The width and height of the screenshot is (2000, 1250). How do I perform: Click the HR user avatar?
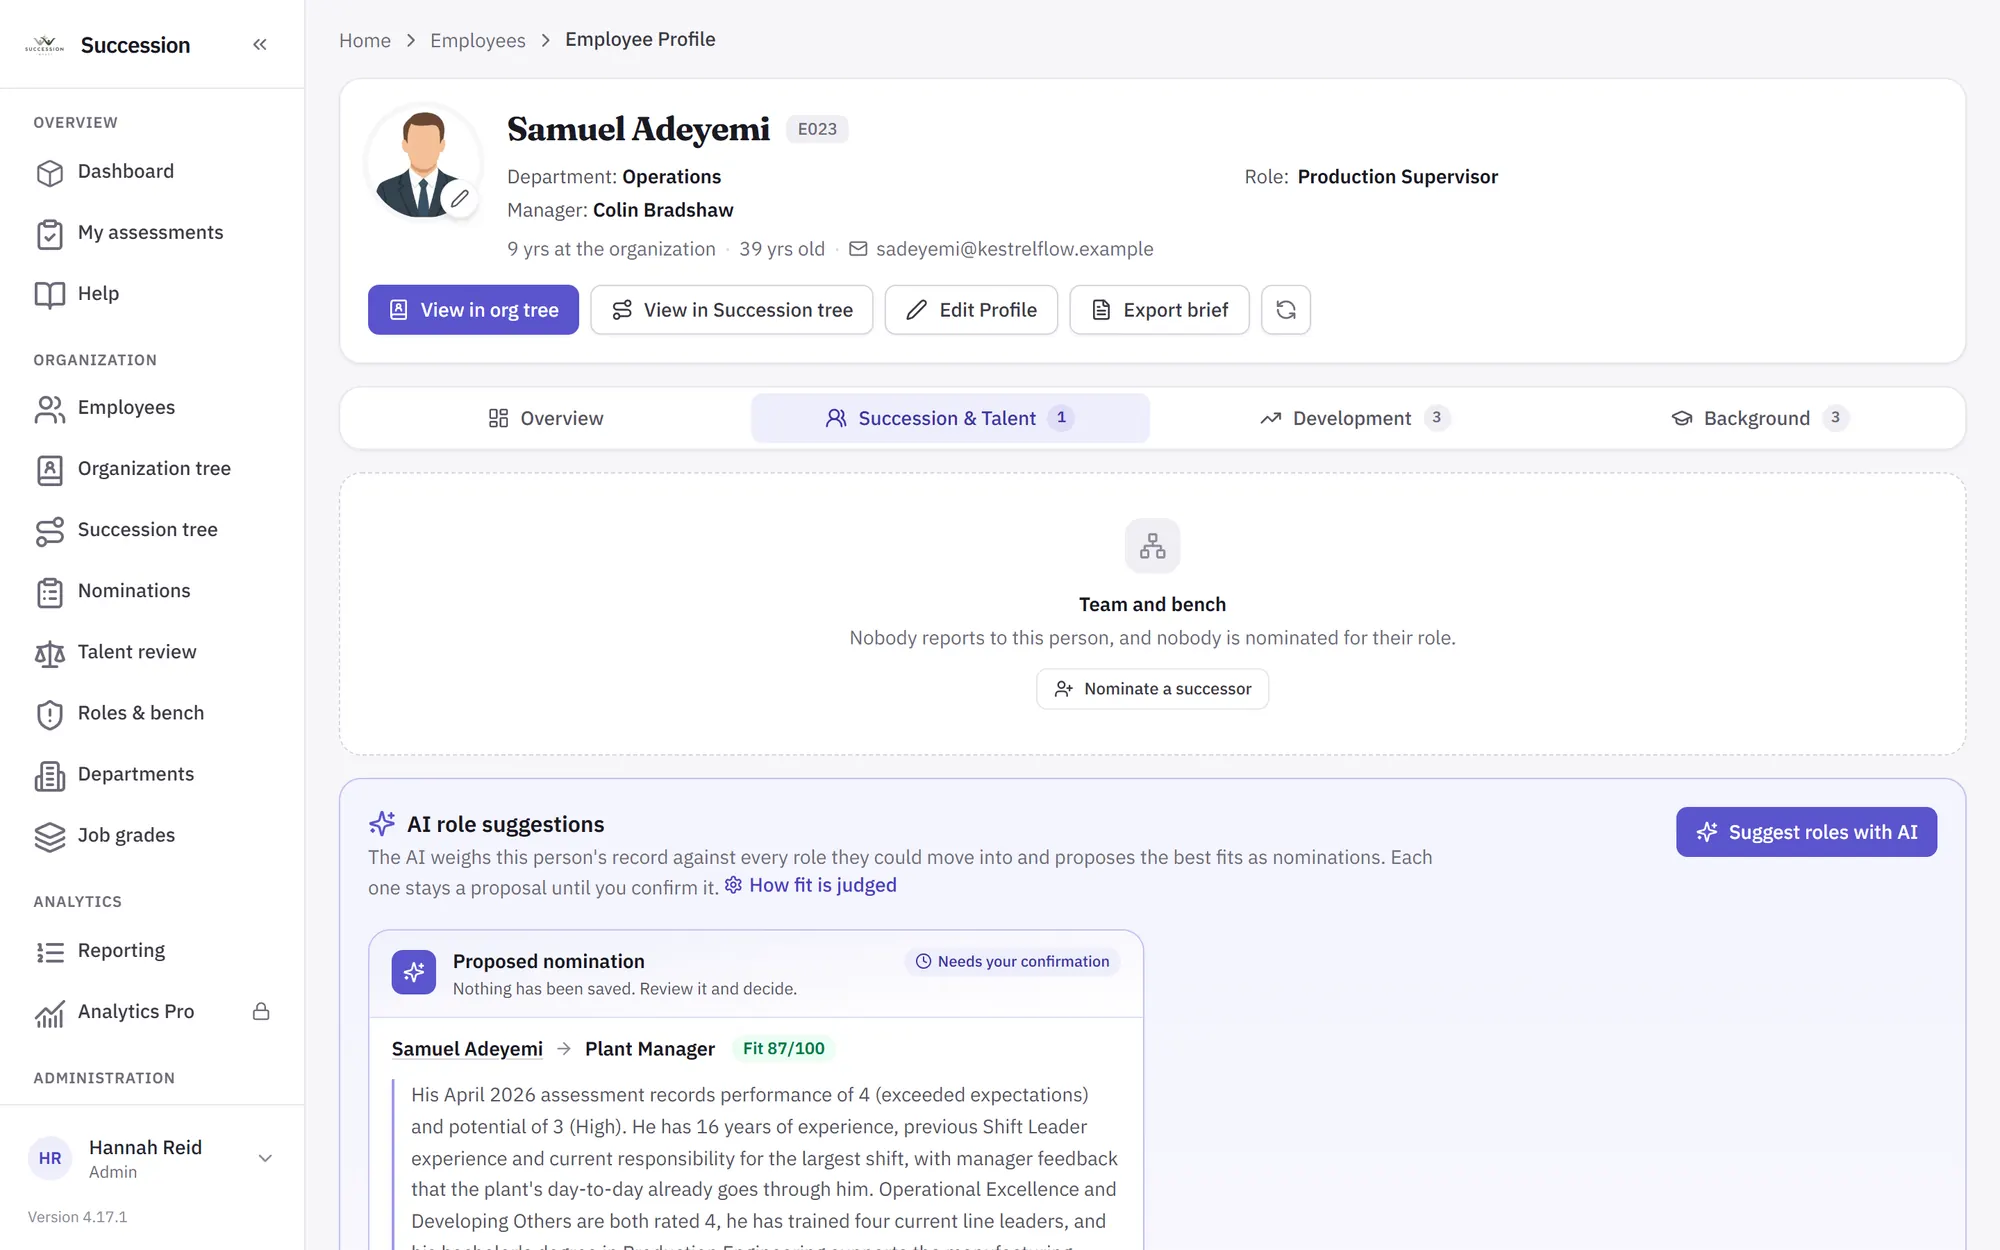tap(50, 1158)
